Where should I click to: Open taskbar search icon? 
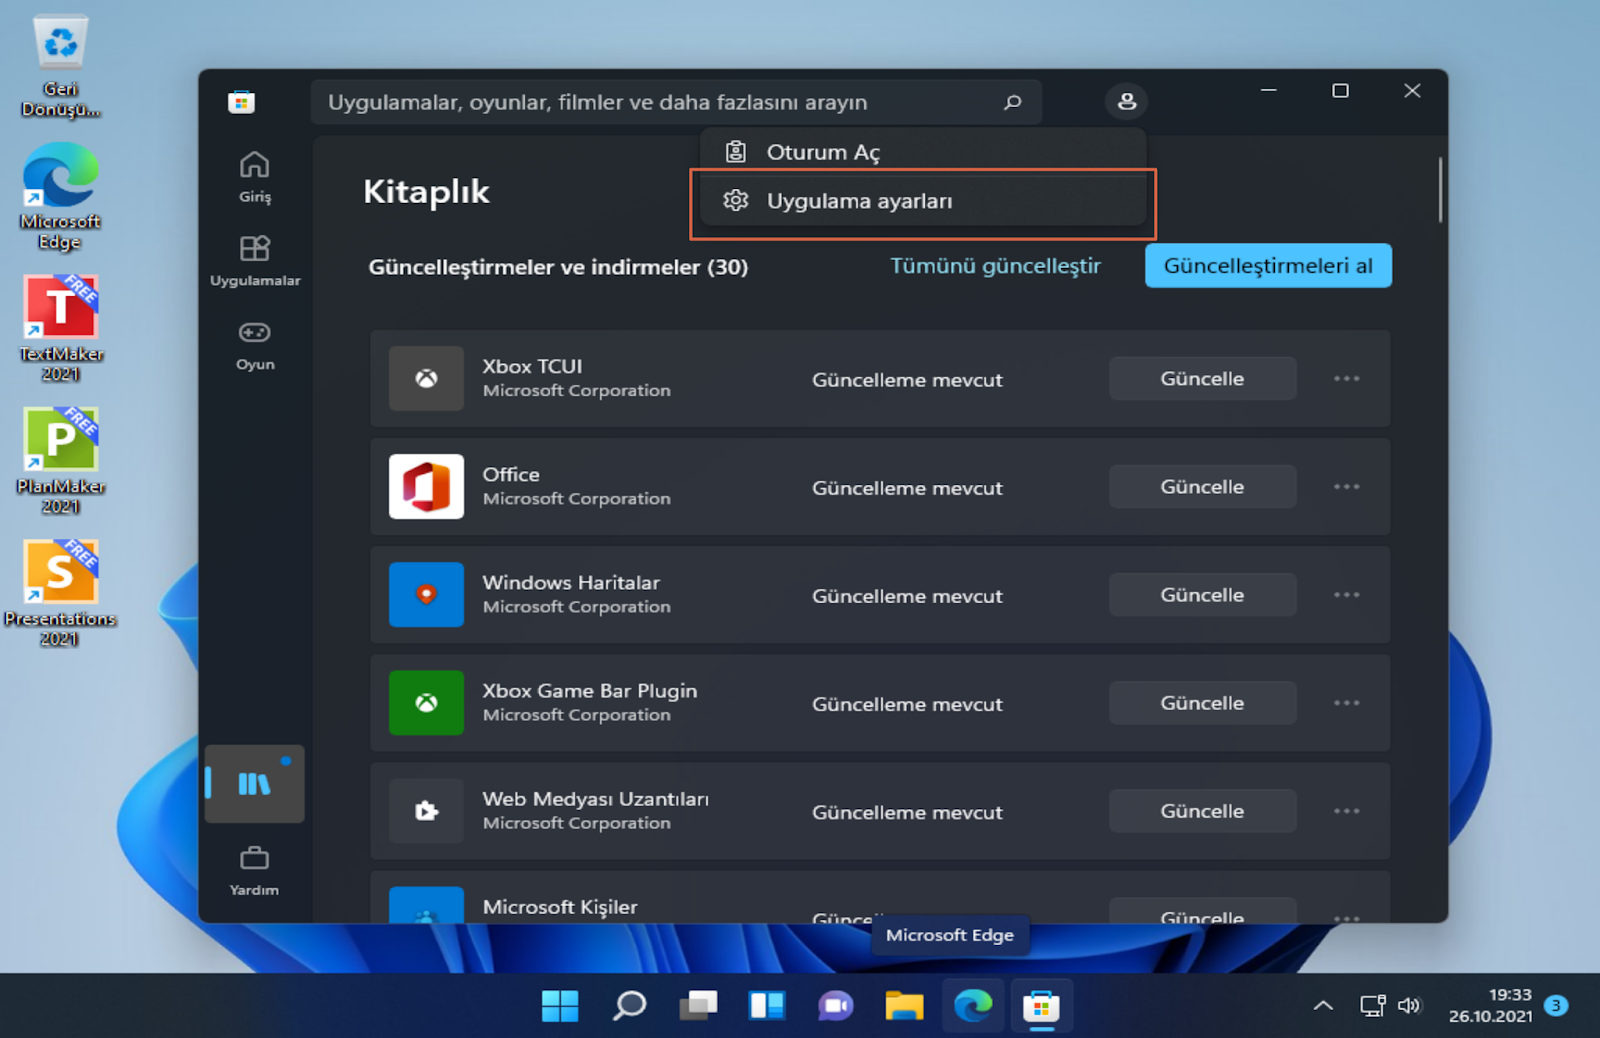point(629,1006)
